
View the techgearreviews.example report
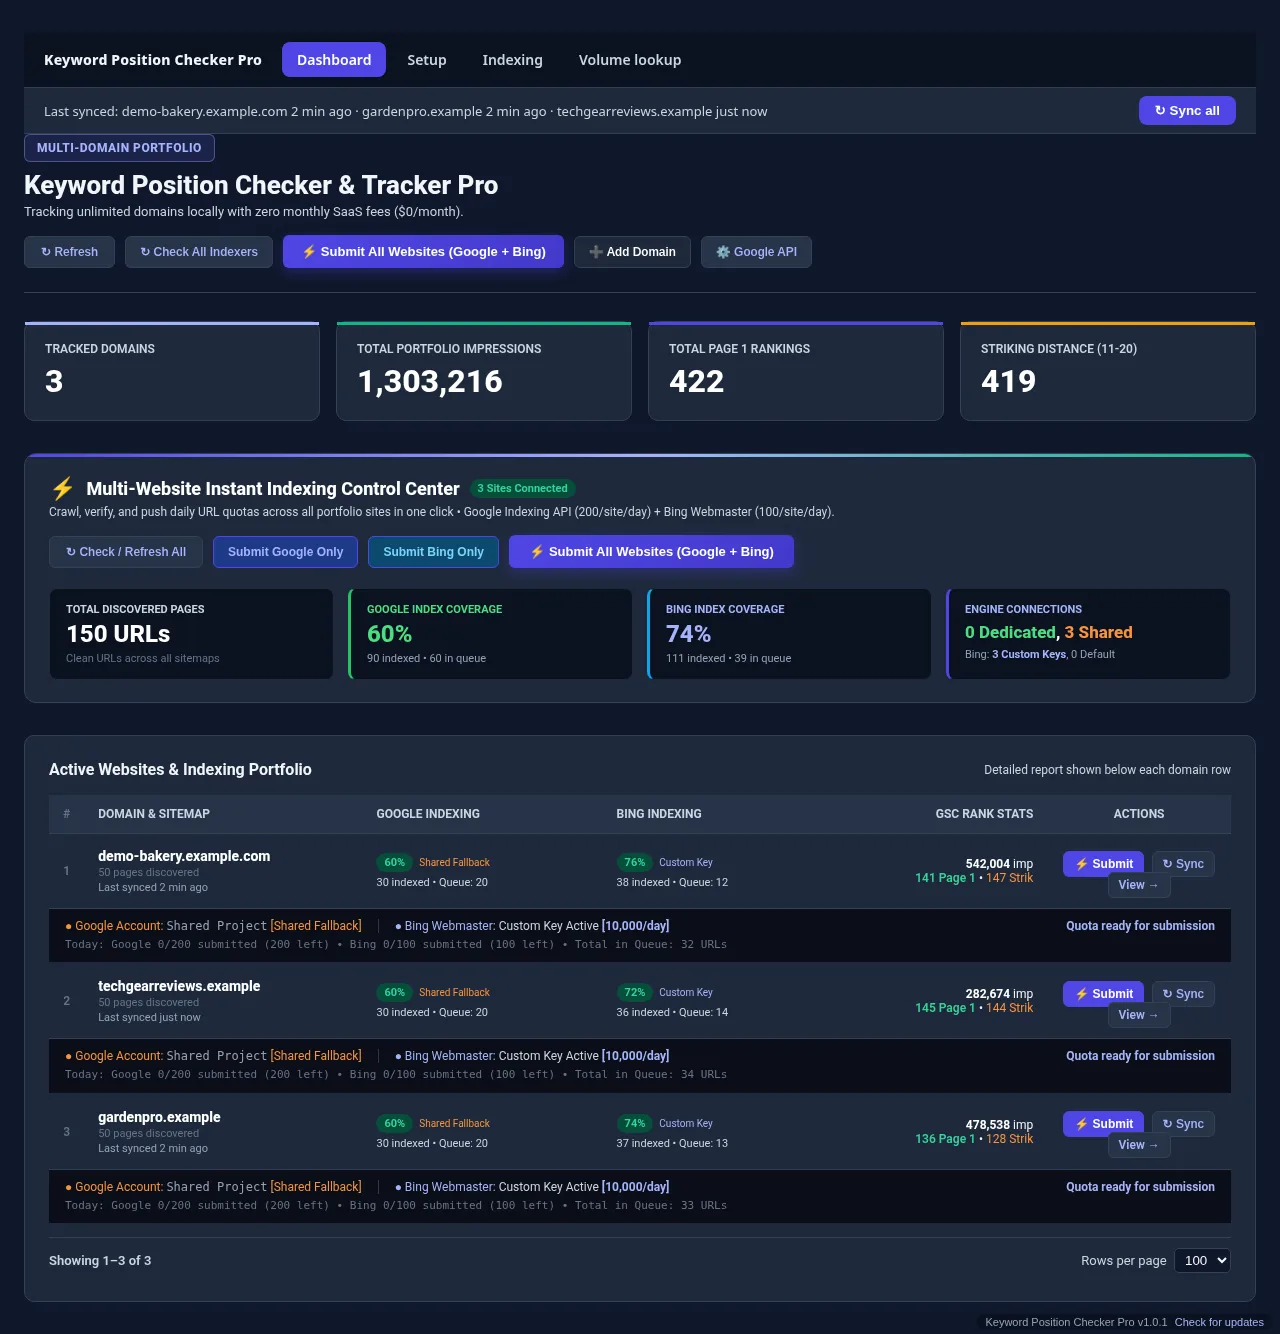point(1138,1015)
